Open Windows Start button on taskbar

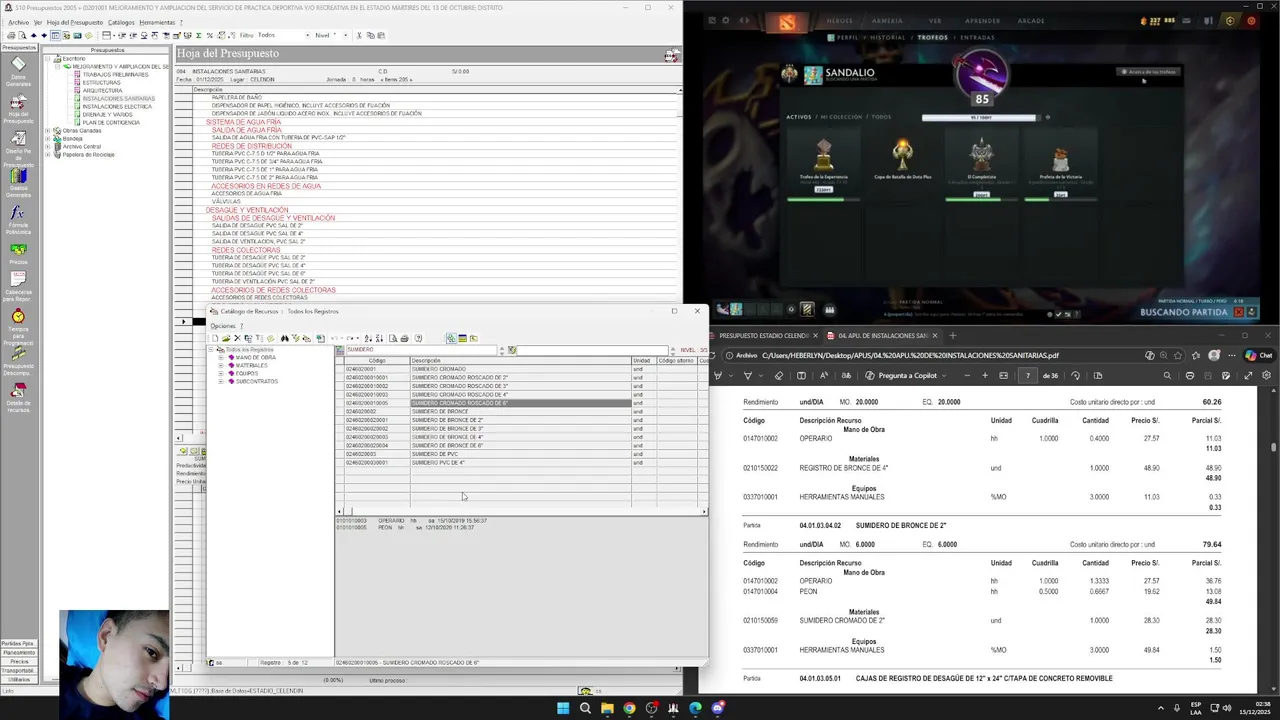(x=563, y=708)
